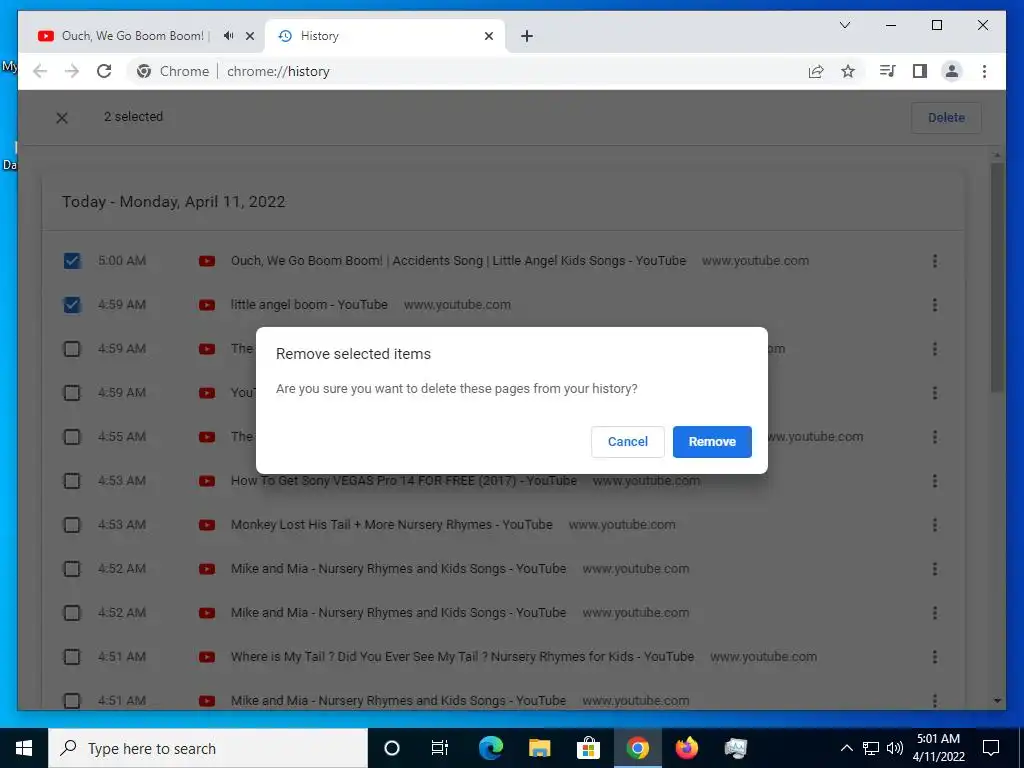This screenshot has height=768, width=1024.
Task: Open more actions for little angel boom entry
Action: pyautogui.click(x=935, y=304)
